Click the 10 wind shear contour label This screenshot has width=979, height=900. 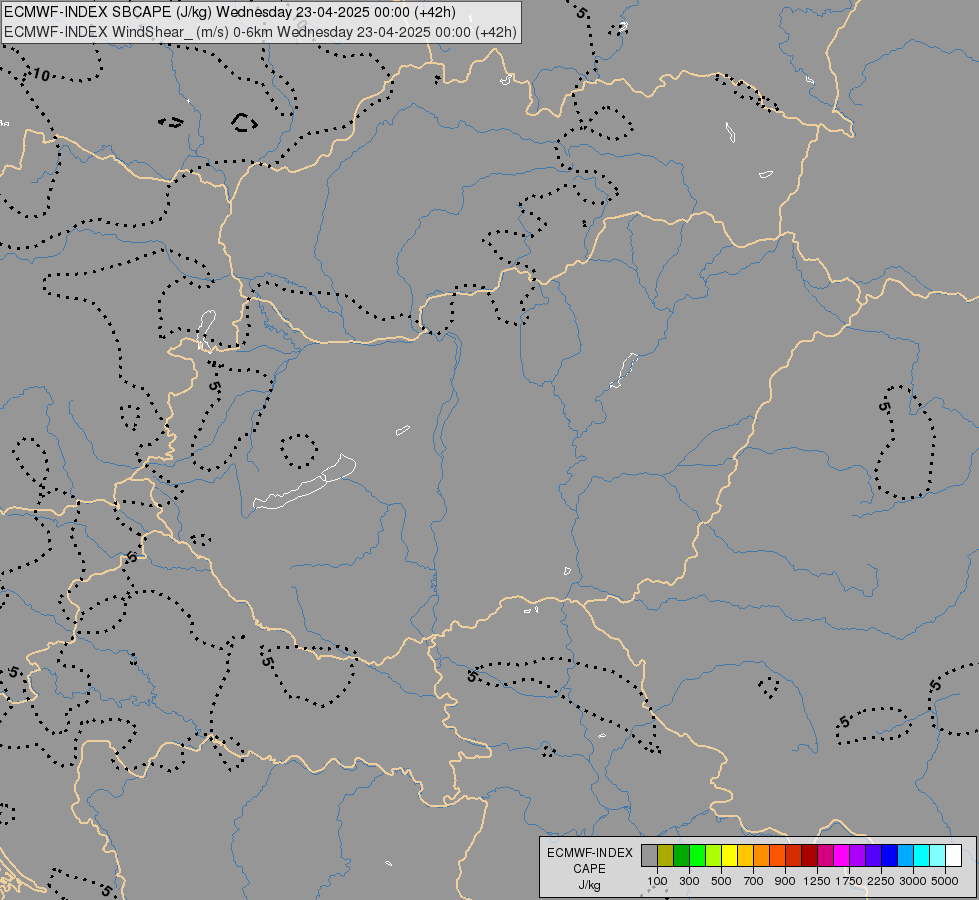coord(41,75)
